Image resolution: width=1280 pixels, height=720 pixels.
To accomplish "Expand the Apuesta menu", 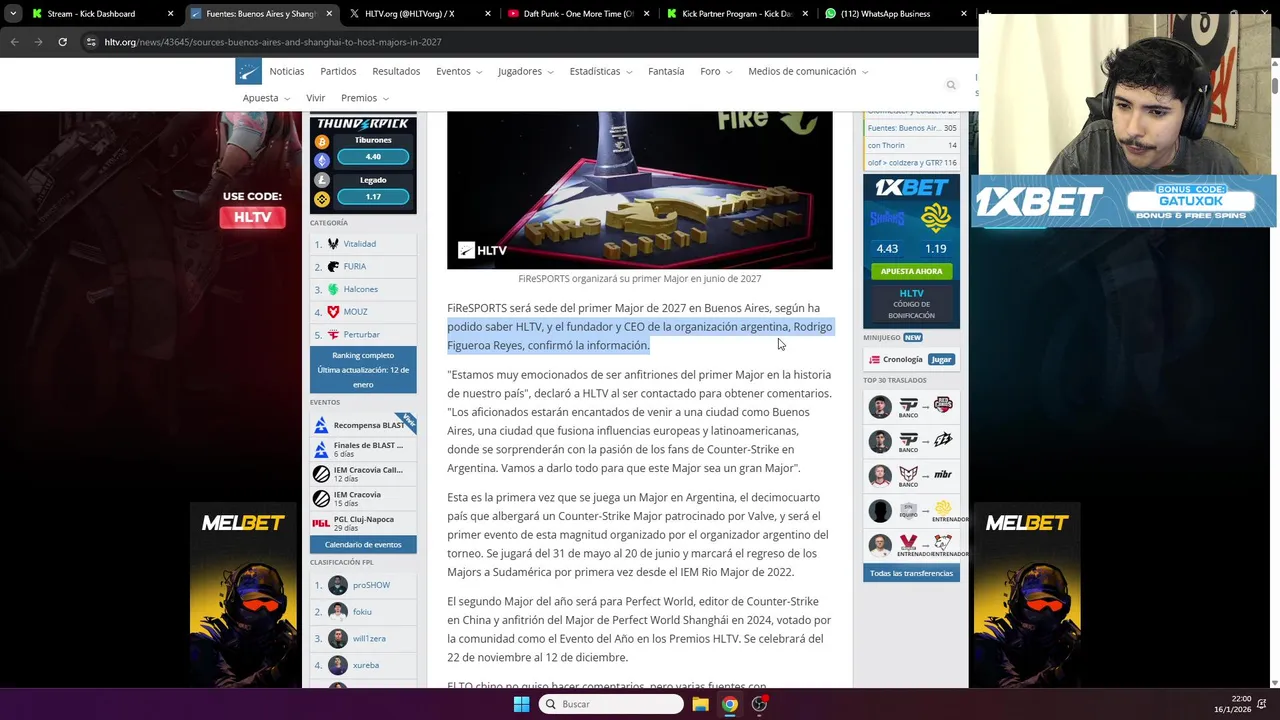I will [266, 98].
